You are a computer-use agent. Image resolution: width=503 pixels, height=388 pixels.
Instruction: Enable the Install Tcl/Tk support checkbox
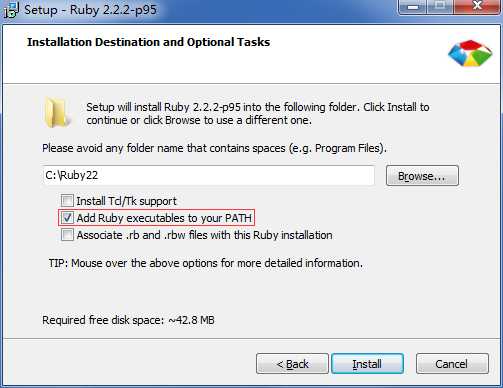coord(67,201)
